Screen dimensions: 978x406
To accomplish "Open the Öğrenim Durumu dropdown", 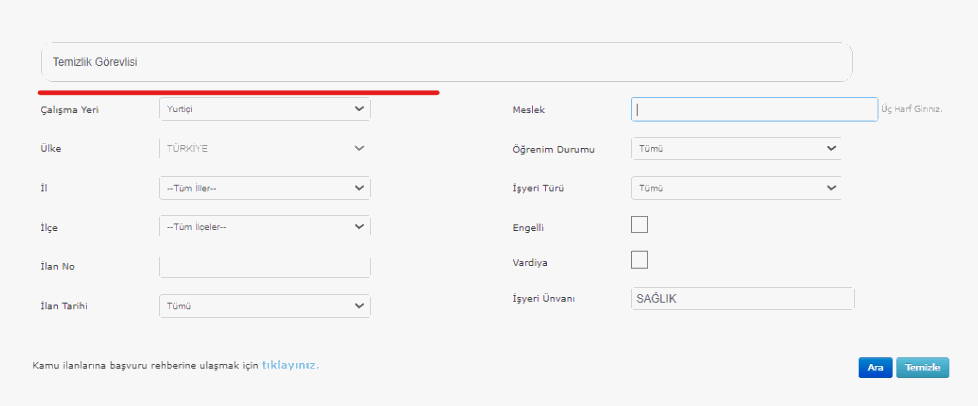I will (736, 149).
